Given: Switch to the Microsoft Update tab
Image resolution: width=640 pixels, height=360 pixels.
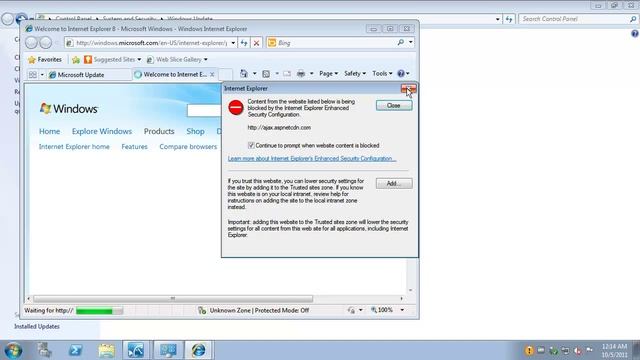Looking at the screenshot, I should (x=89, y=75).
